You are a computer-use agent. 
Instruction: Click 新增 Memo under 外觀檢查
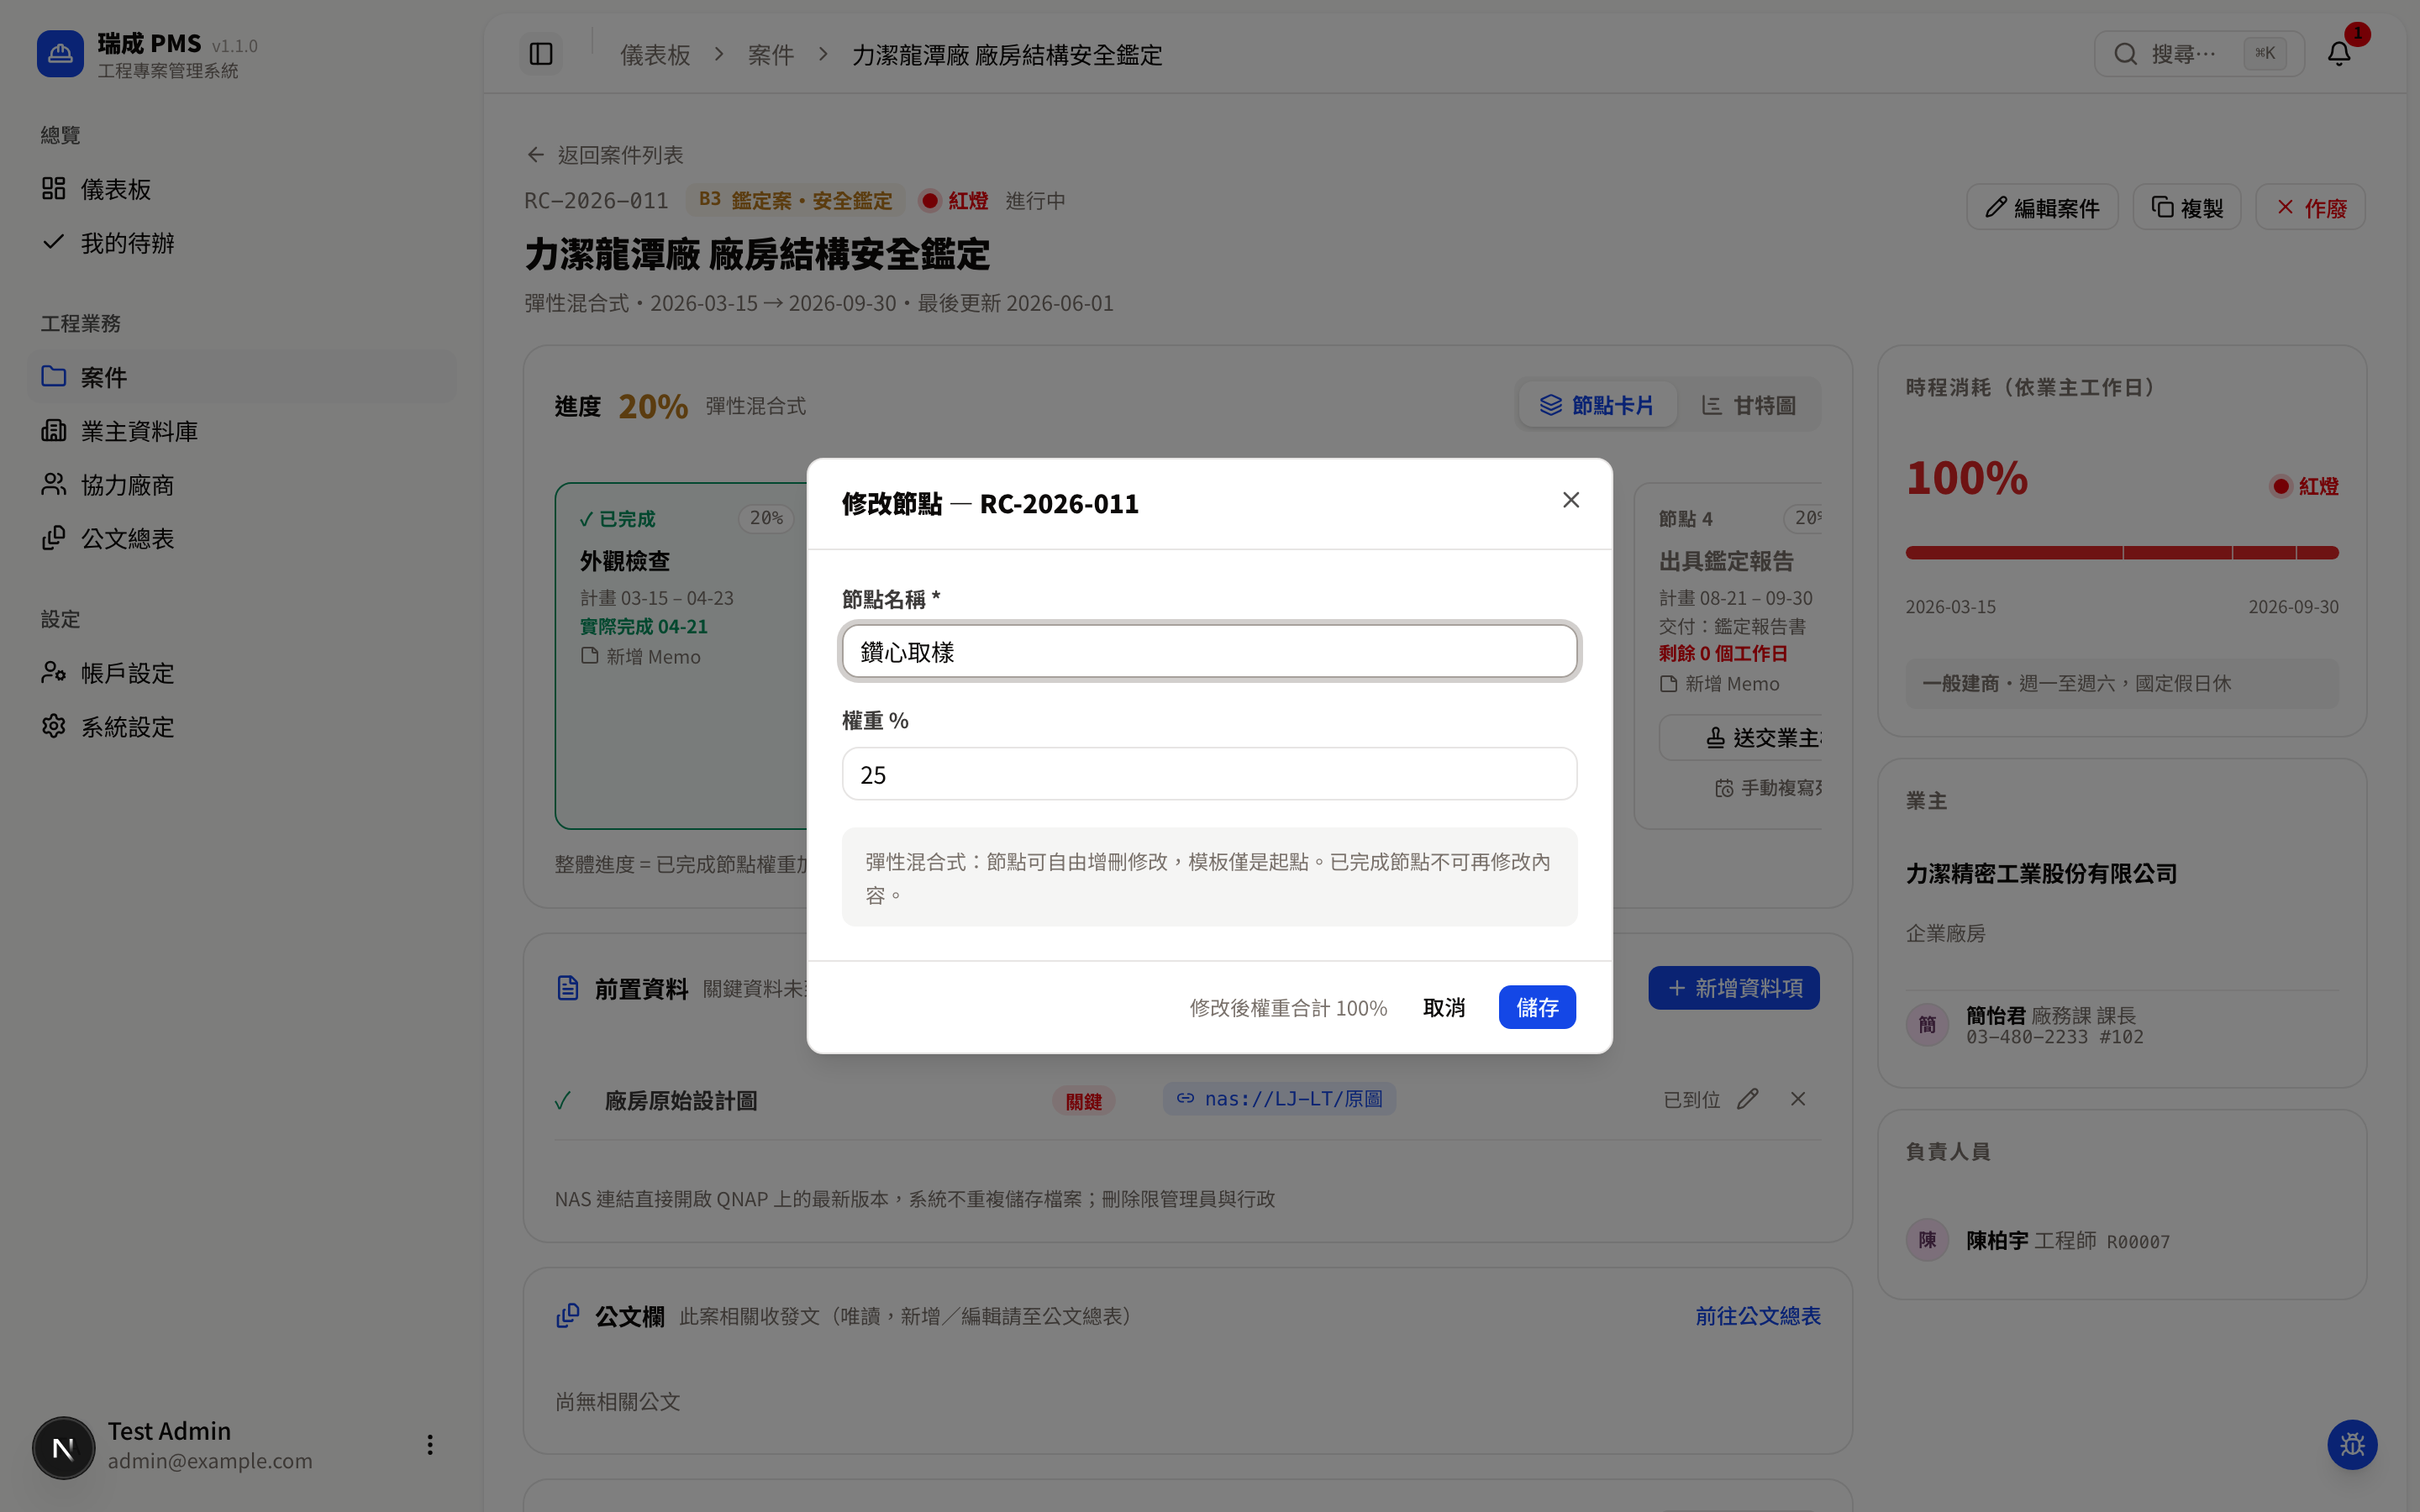tap(641, 656)
